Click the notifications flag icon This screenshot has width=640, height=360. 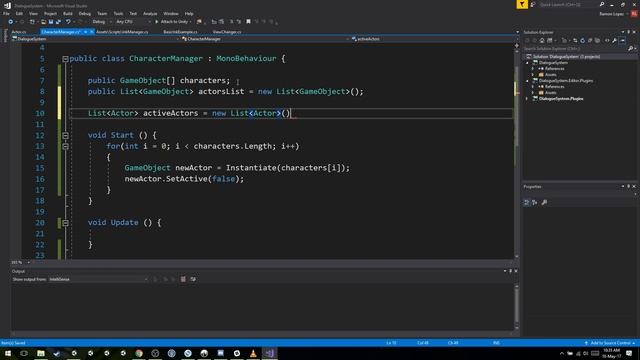(522, 4)
